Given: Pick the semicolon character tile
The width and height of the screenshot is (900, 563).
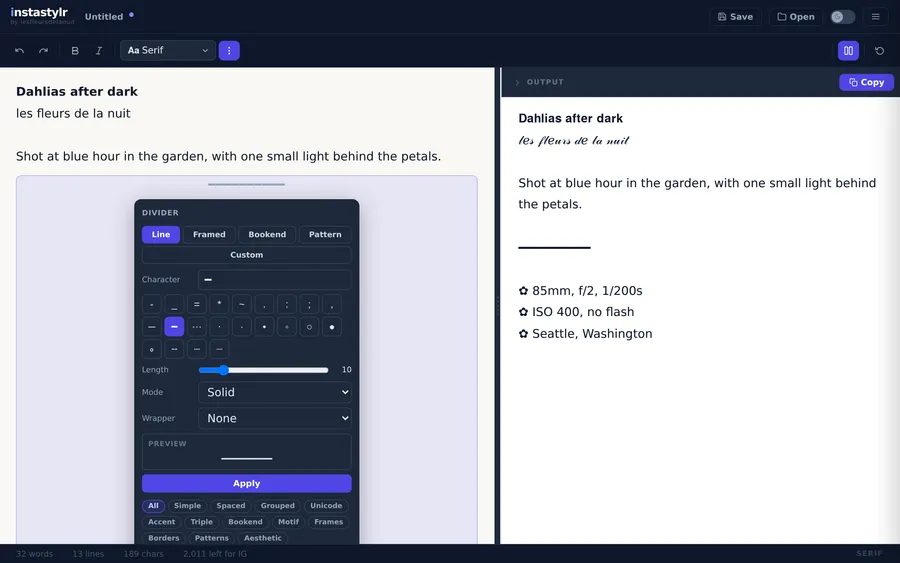Looking at the screenshot, I should (309, 304).
